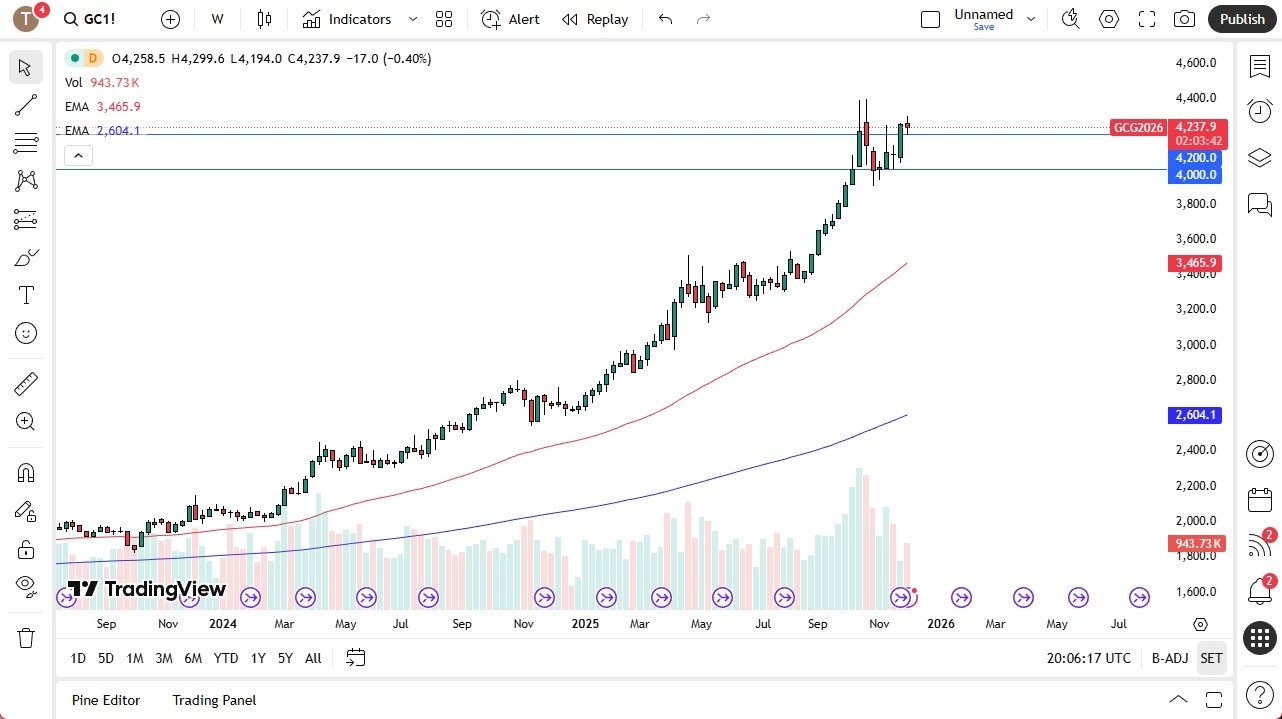1282x719 pixels.
Task: Collapse the chart legend chevron
Action: 78,155
